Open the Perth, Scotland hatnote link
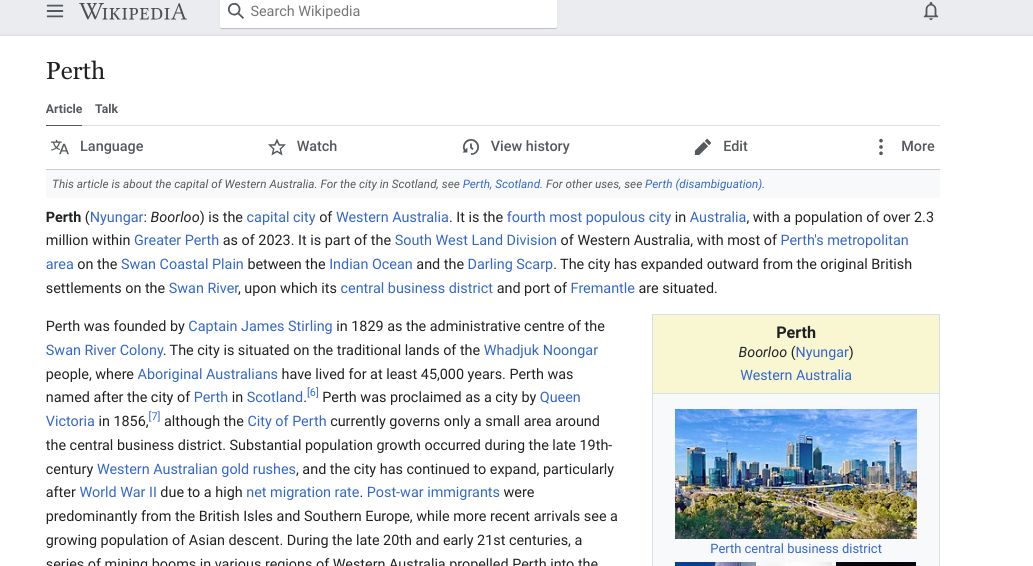Viewport: 1033px width, 566px height. 501,184
